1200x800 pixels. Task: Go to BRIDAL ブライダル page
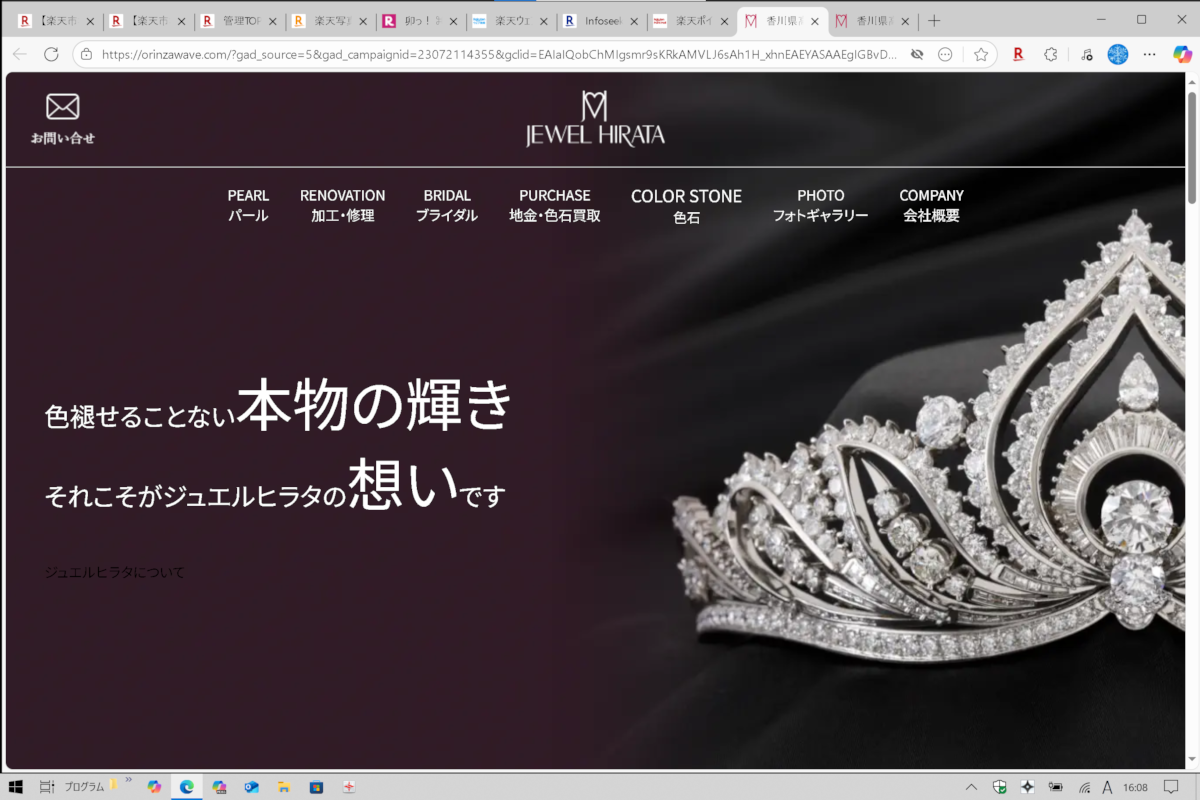447,205
